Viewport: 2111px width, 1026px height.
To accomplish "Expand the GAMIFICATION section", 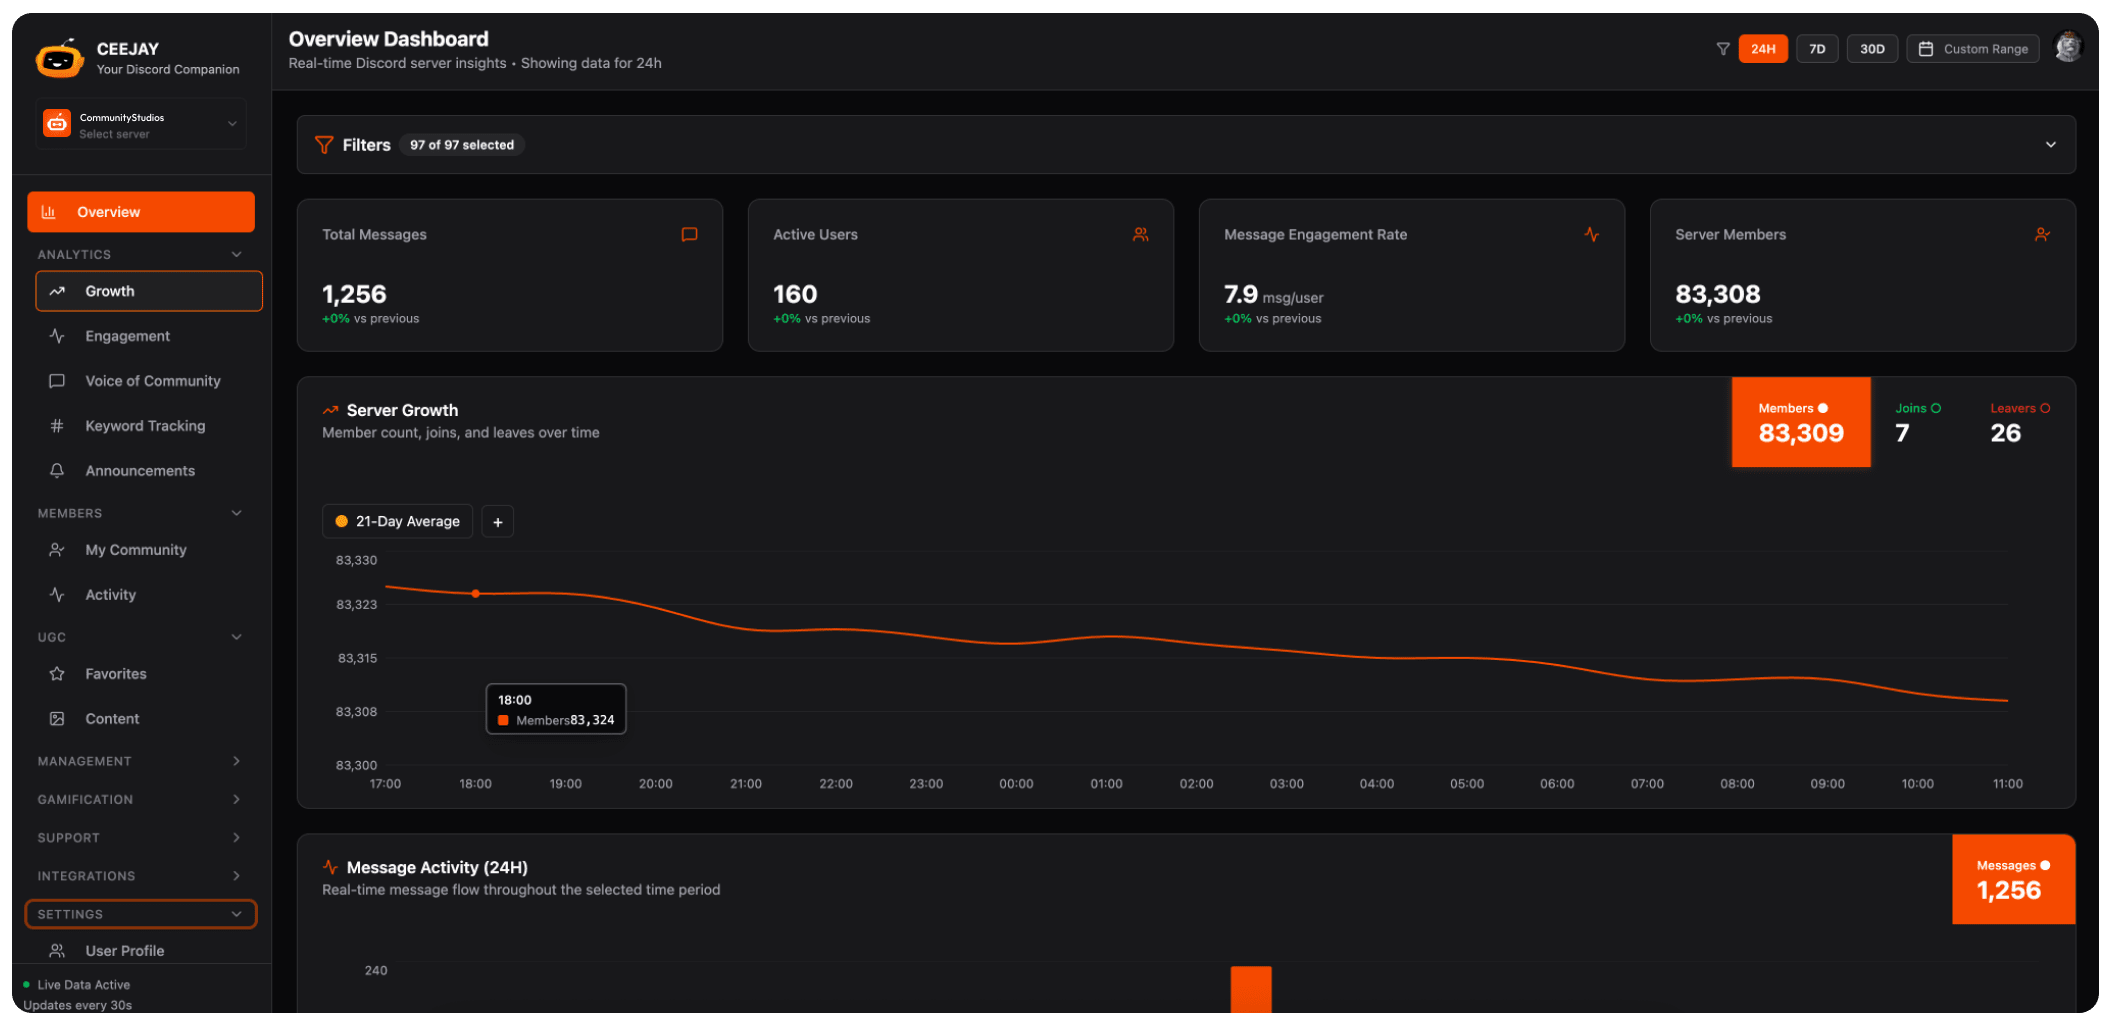I will pyautogui.click(x=141, y=799).
